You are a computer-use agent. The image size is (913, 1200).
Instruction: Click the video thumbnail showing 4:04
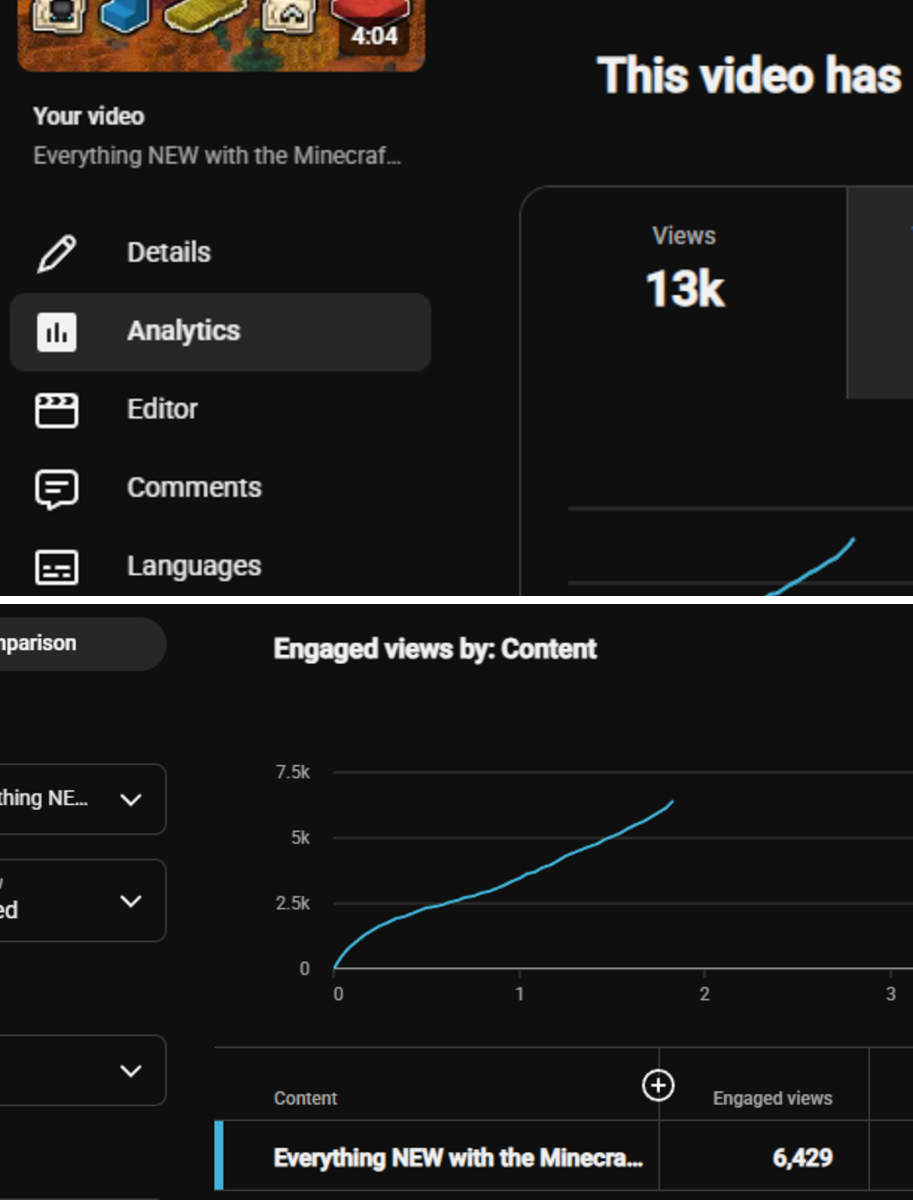click(x=221, y=35)
